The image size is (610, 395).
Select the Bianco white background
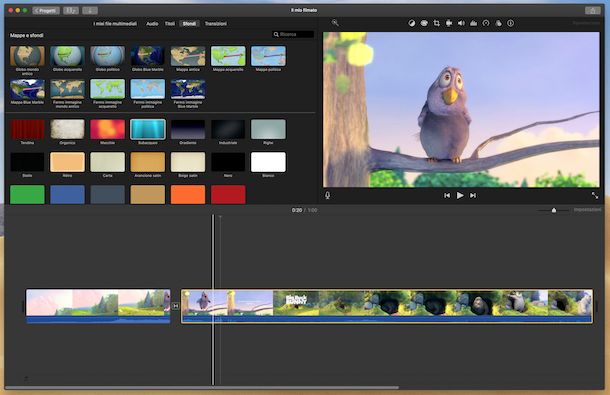tap(268, 162)
